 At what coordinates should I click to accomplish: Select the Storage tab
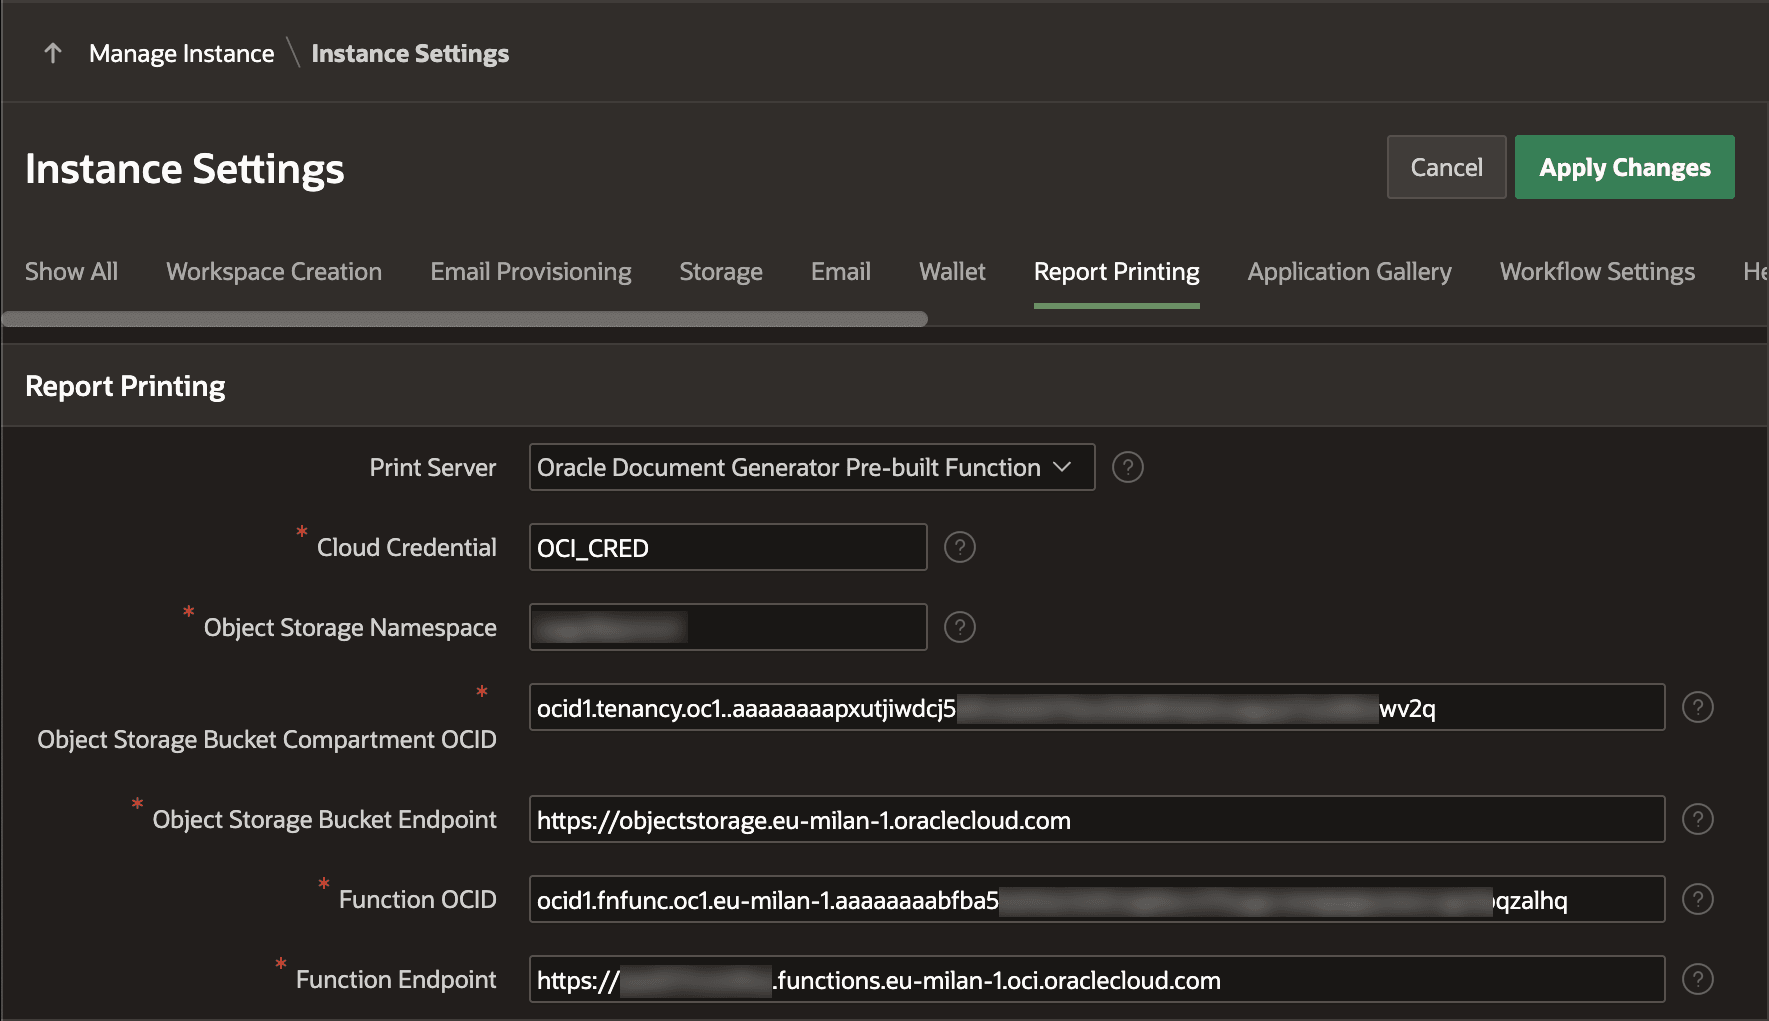pyautogui.click(x=721, y=272)
